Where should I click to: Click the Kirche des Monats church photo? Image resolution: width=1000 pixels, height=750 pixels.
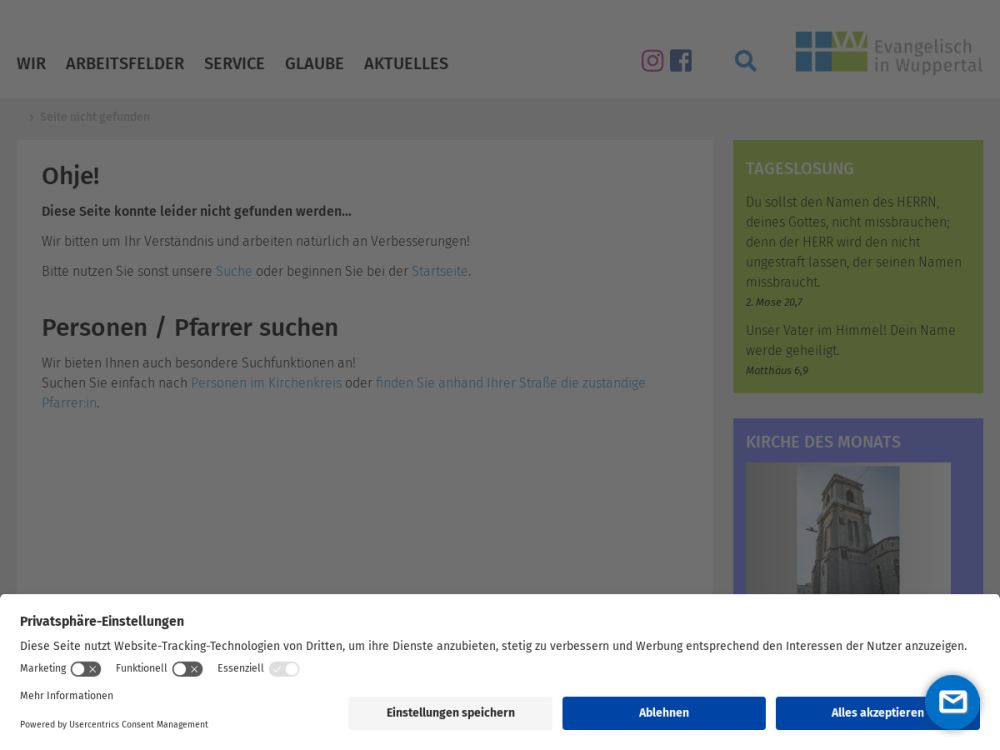[848, 530]
